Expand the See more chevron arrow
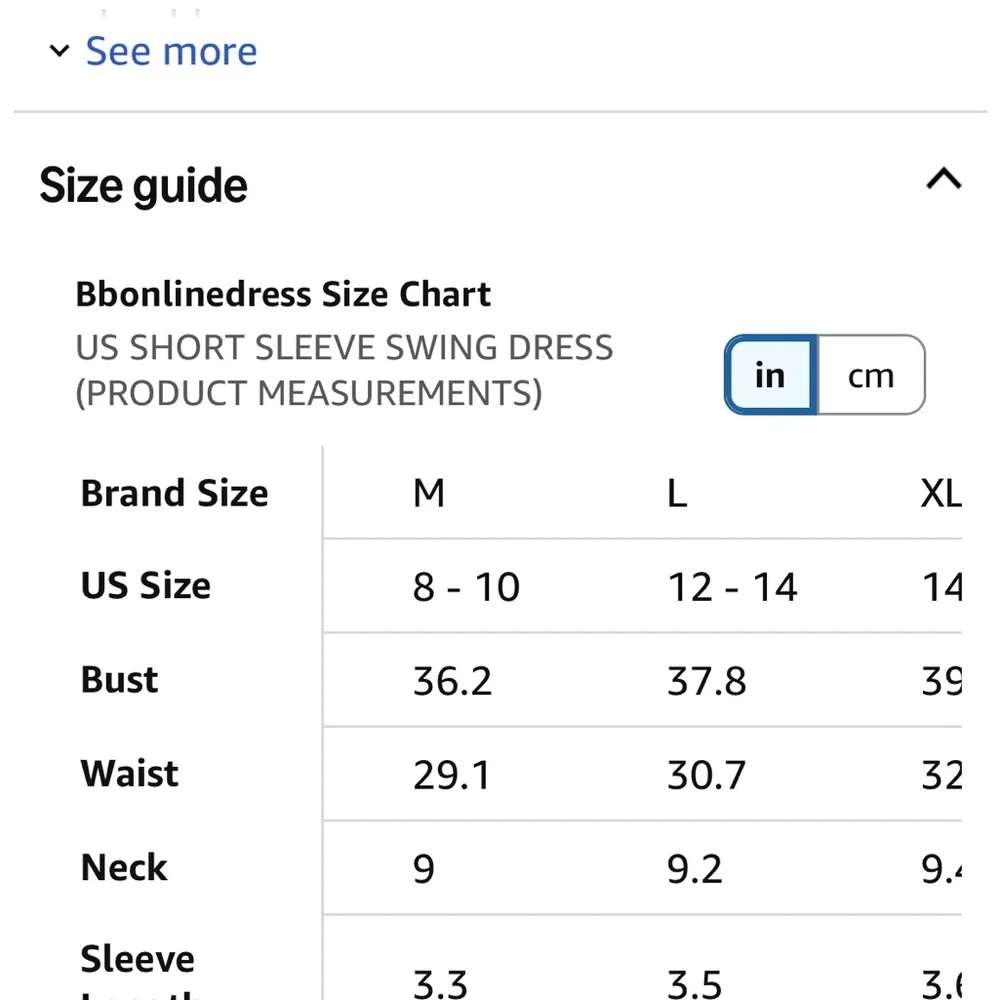The image size is (1000, 1000). [x=60, y=52]
